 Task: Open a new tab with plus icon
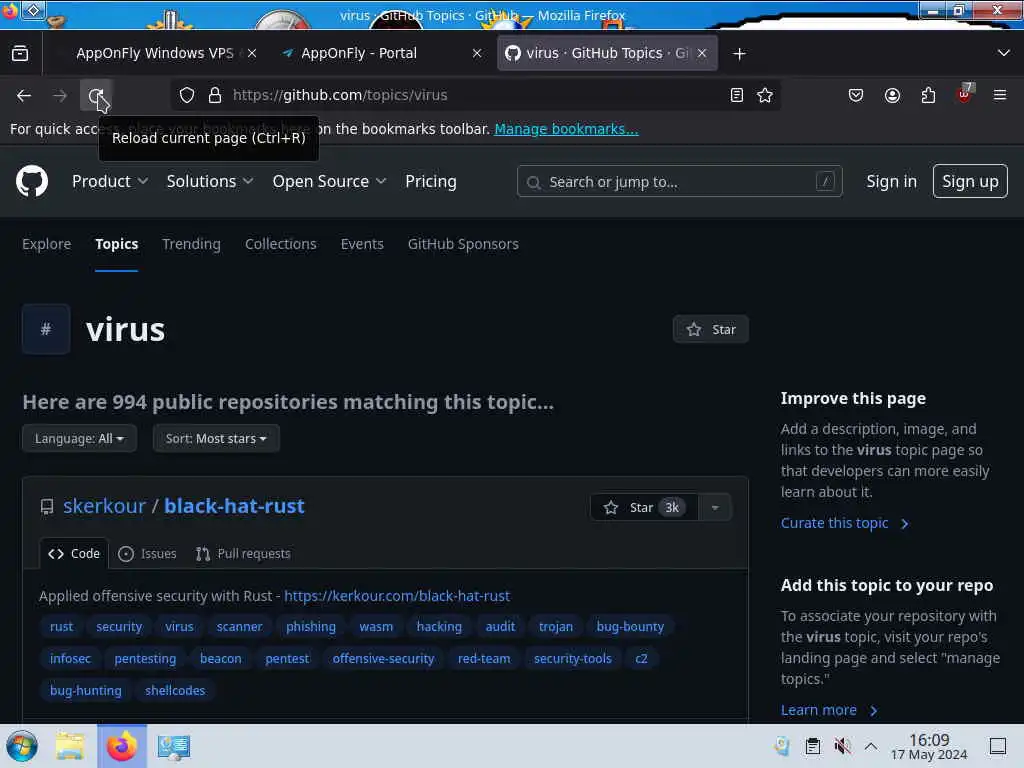point(739,54)
